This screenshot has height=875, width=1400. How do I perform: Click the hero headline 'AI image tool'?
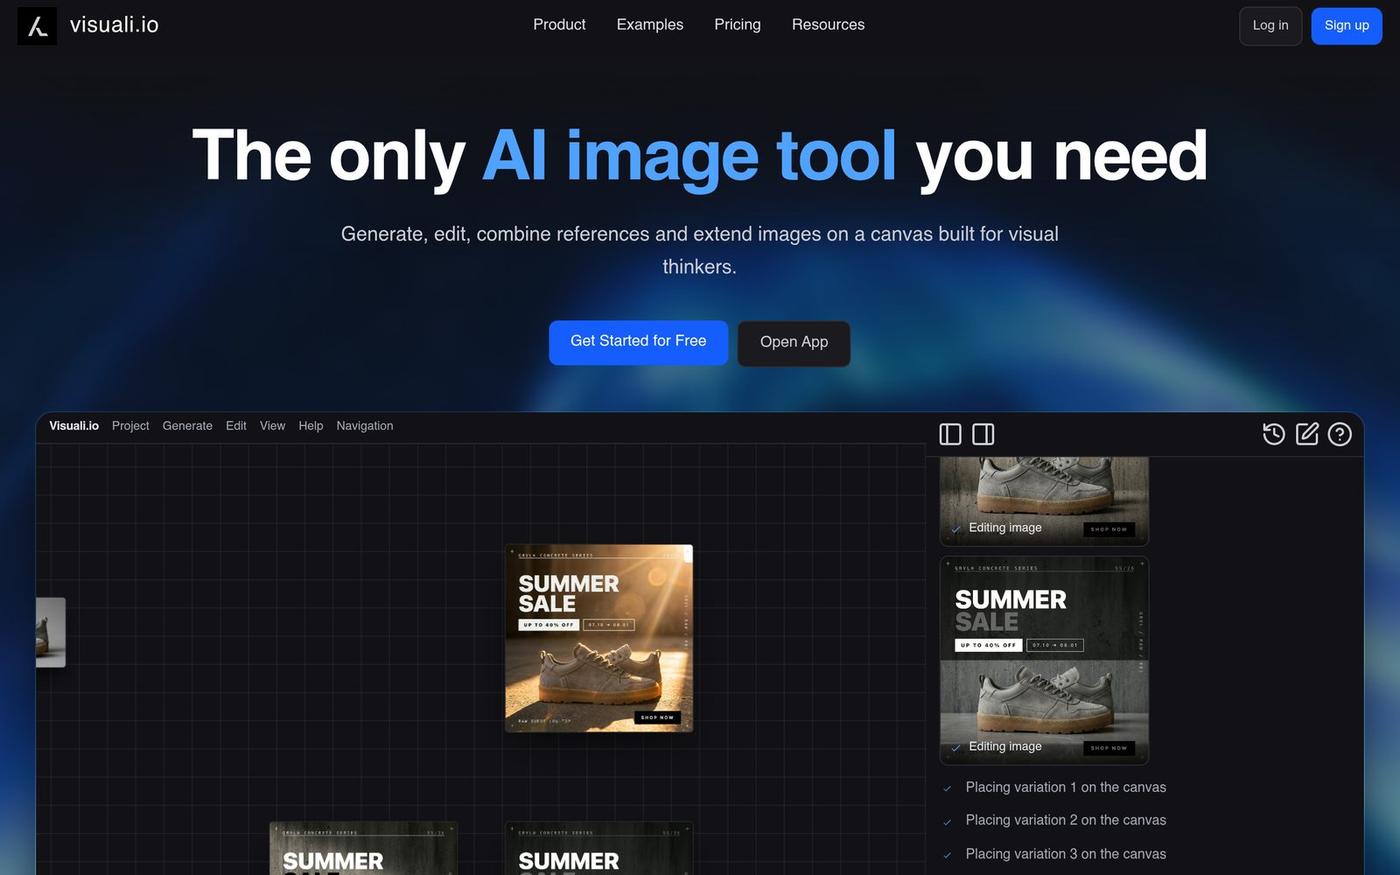click(689, 156)
